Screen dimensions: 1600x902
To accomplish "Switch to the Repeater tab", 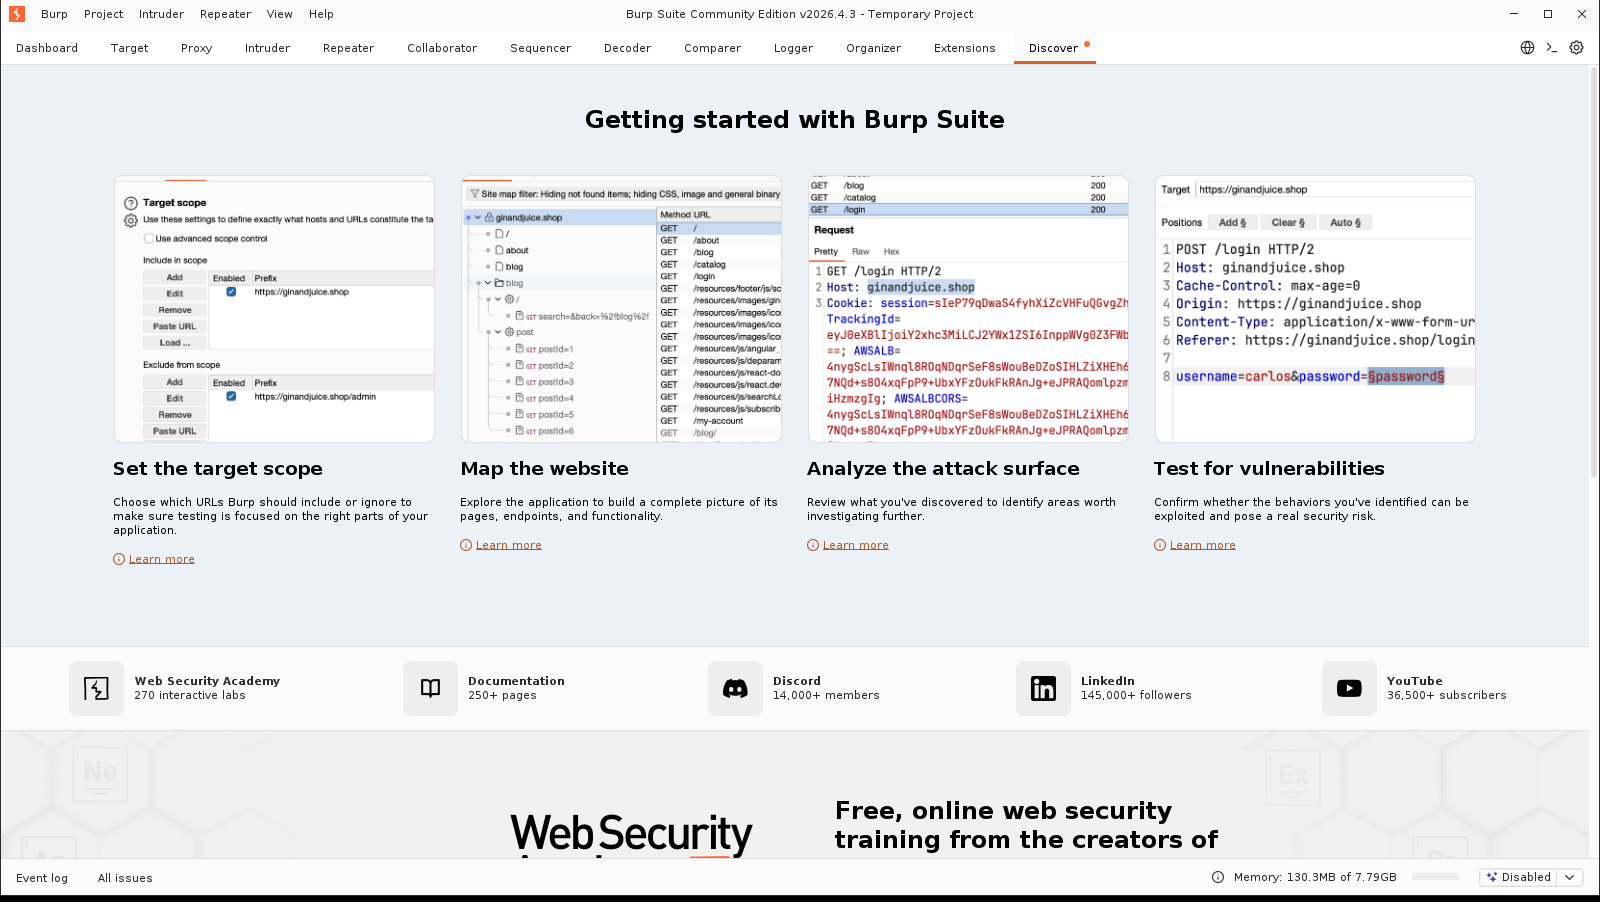I will point(348,48).
